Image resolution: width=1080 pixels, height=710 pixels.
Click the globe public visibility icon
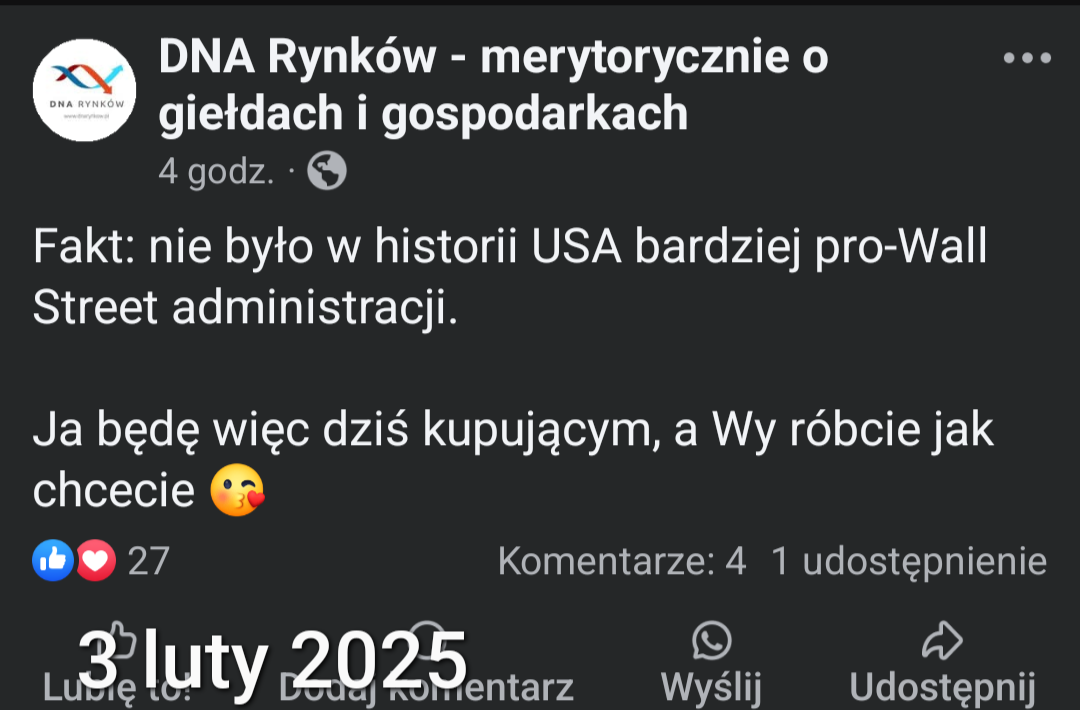[x=326, y=170]
